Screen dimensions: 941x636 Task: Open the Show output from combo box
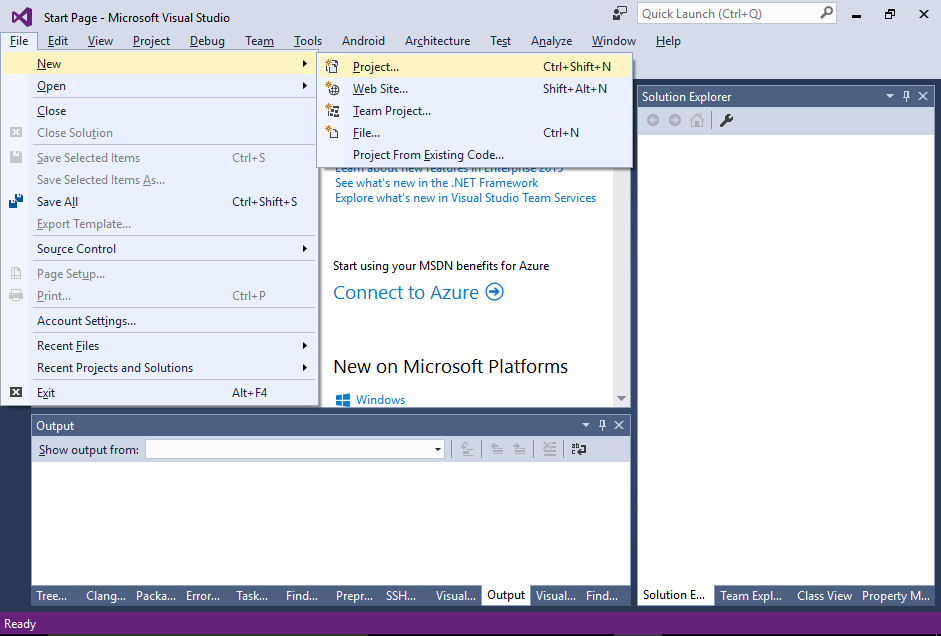[295, 449]
